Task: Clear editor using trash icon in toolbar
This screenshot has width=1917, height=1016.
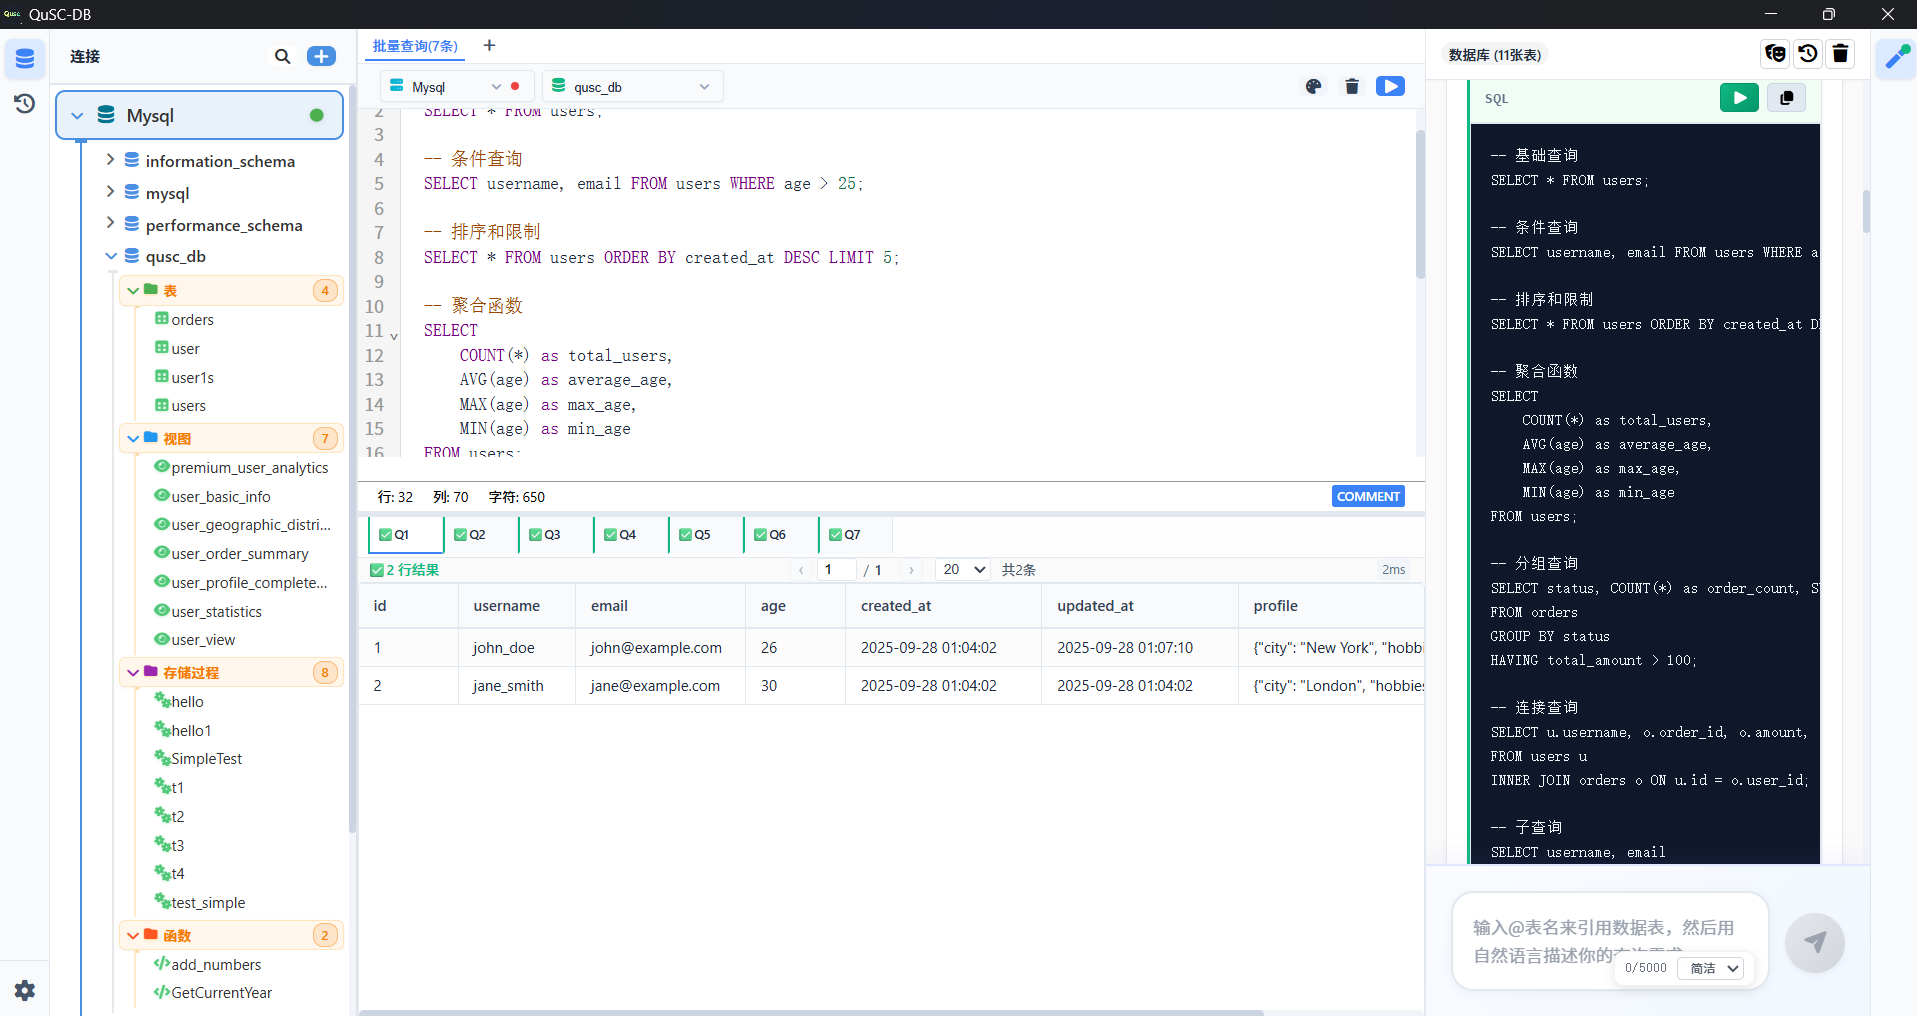Action: (x=1352, y=87)
